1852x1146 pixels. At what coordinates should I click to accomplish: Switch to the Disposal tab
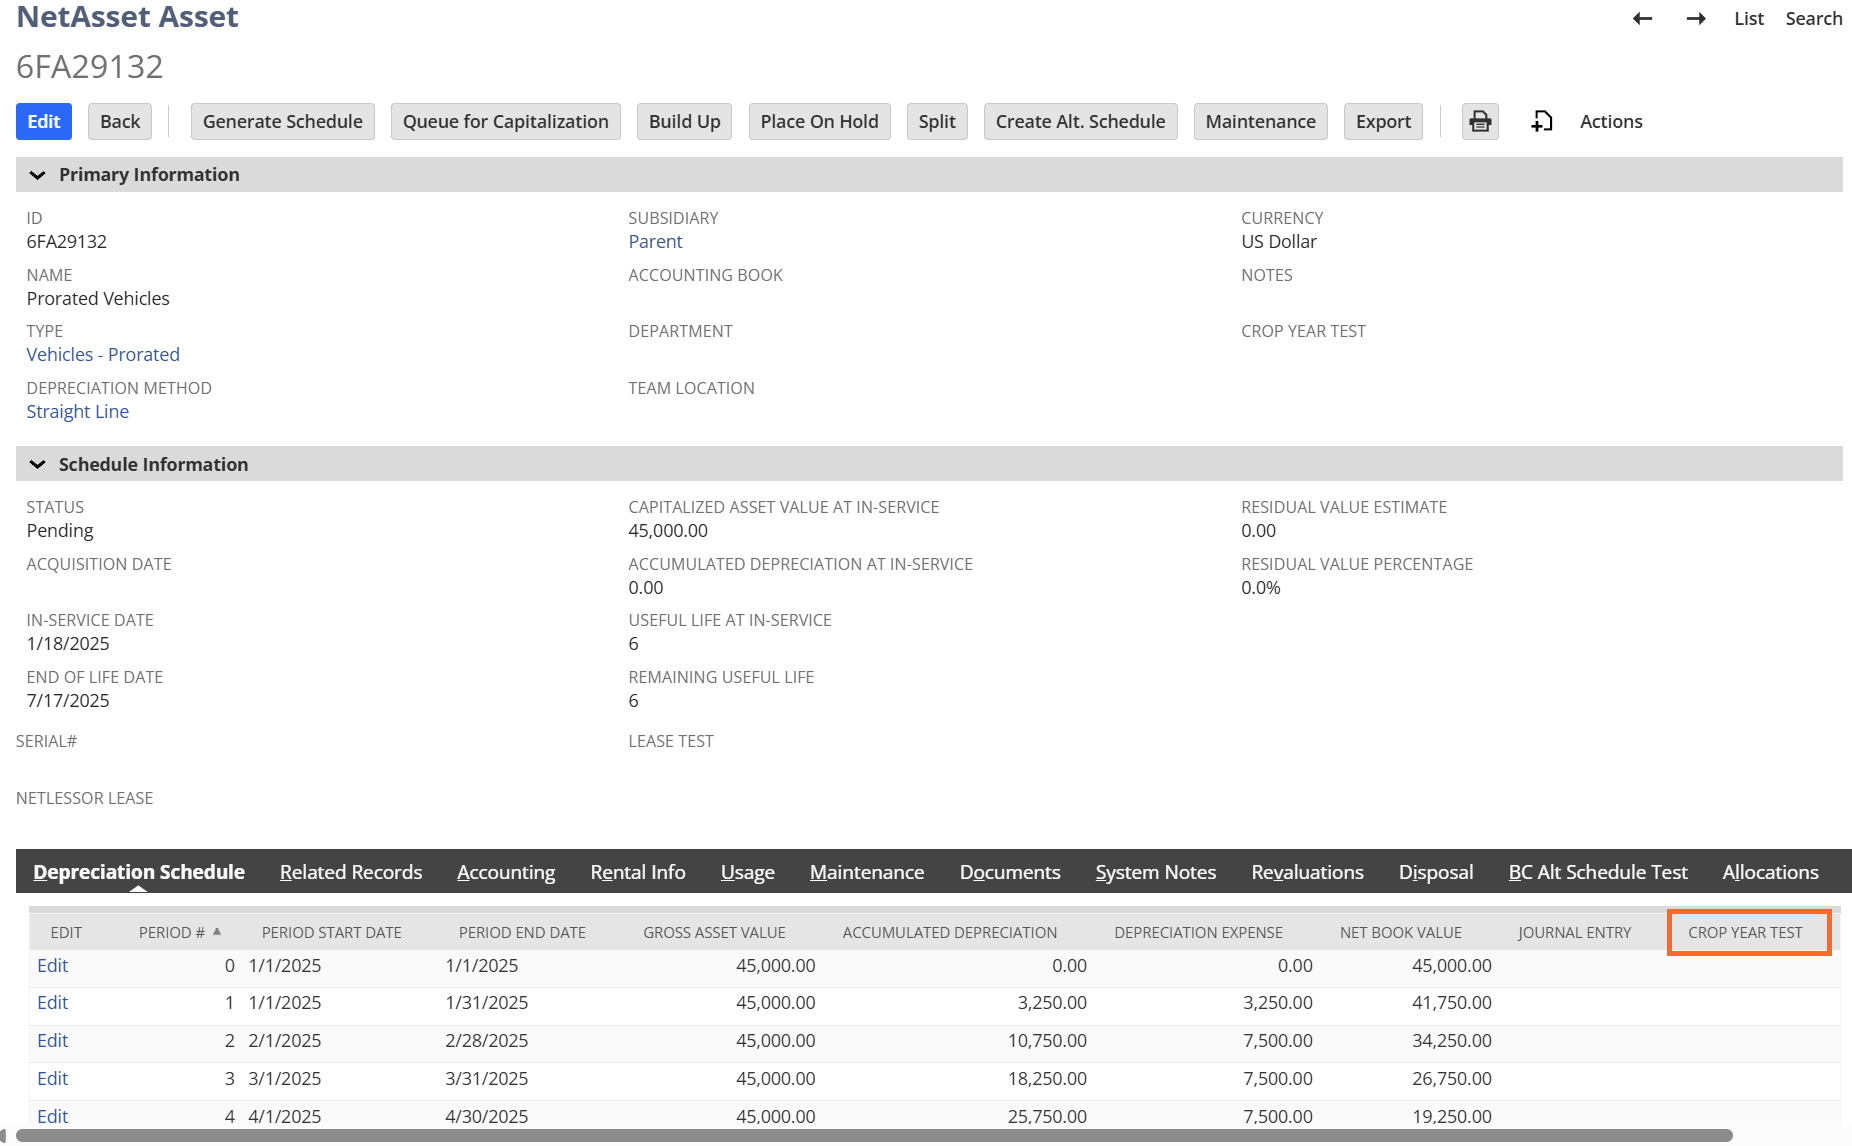click(1436, 872)
